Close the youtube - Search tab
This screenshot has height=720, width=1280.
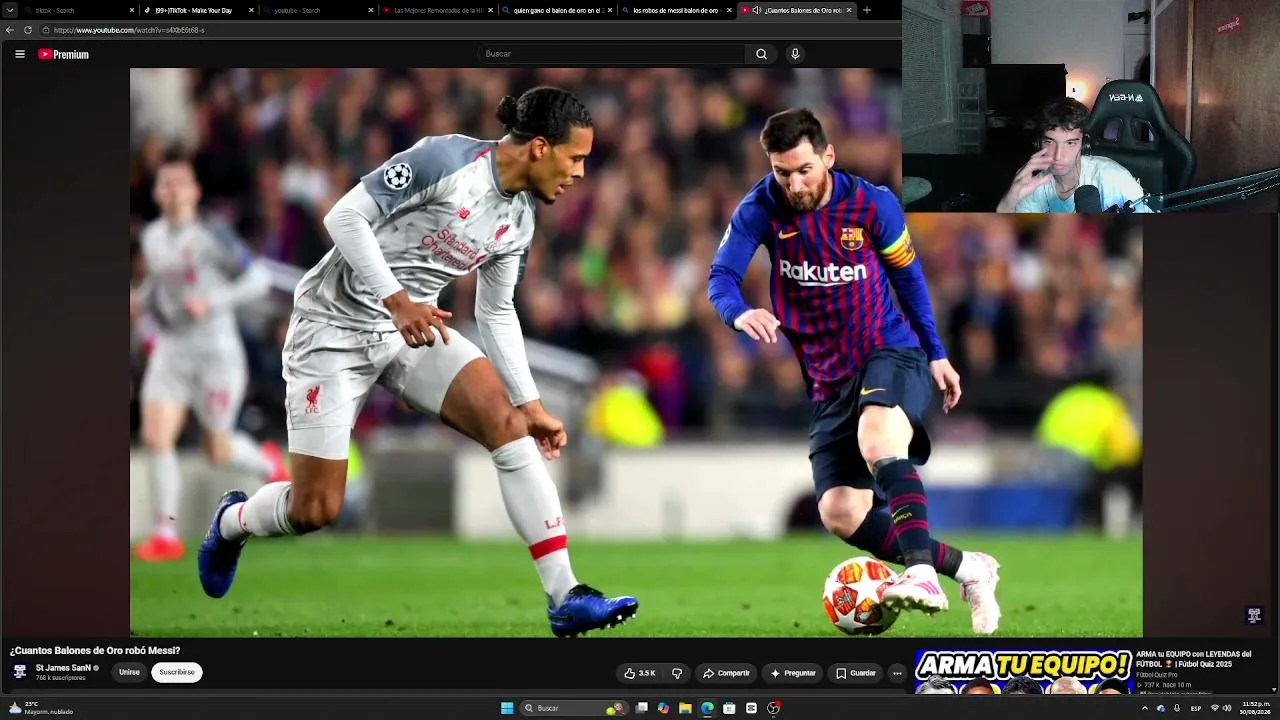[x=371, y=10]
